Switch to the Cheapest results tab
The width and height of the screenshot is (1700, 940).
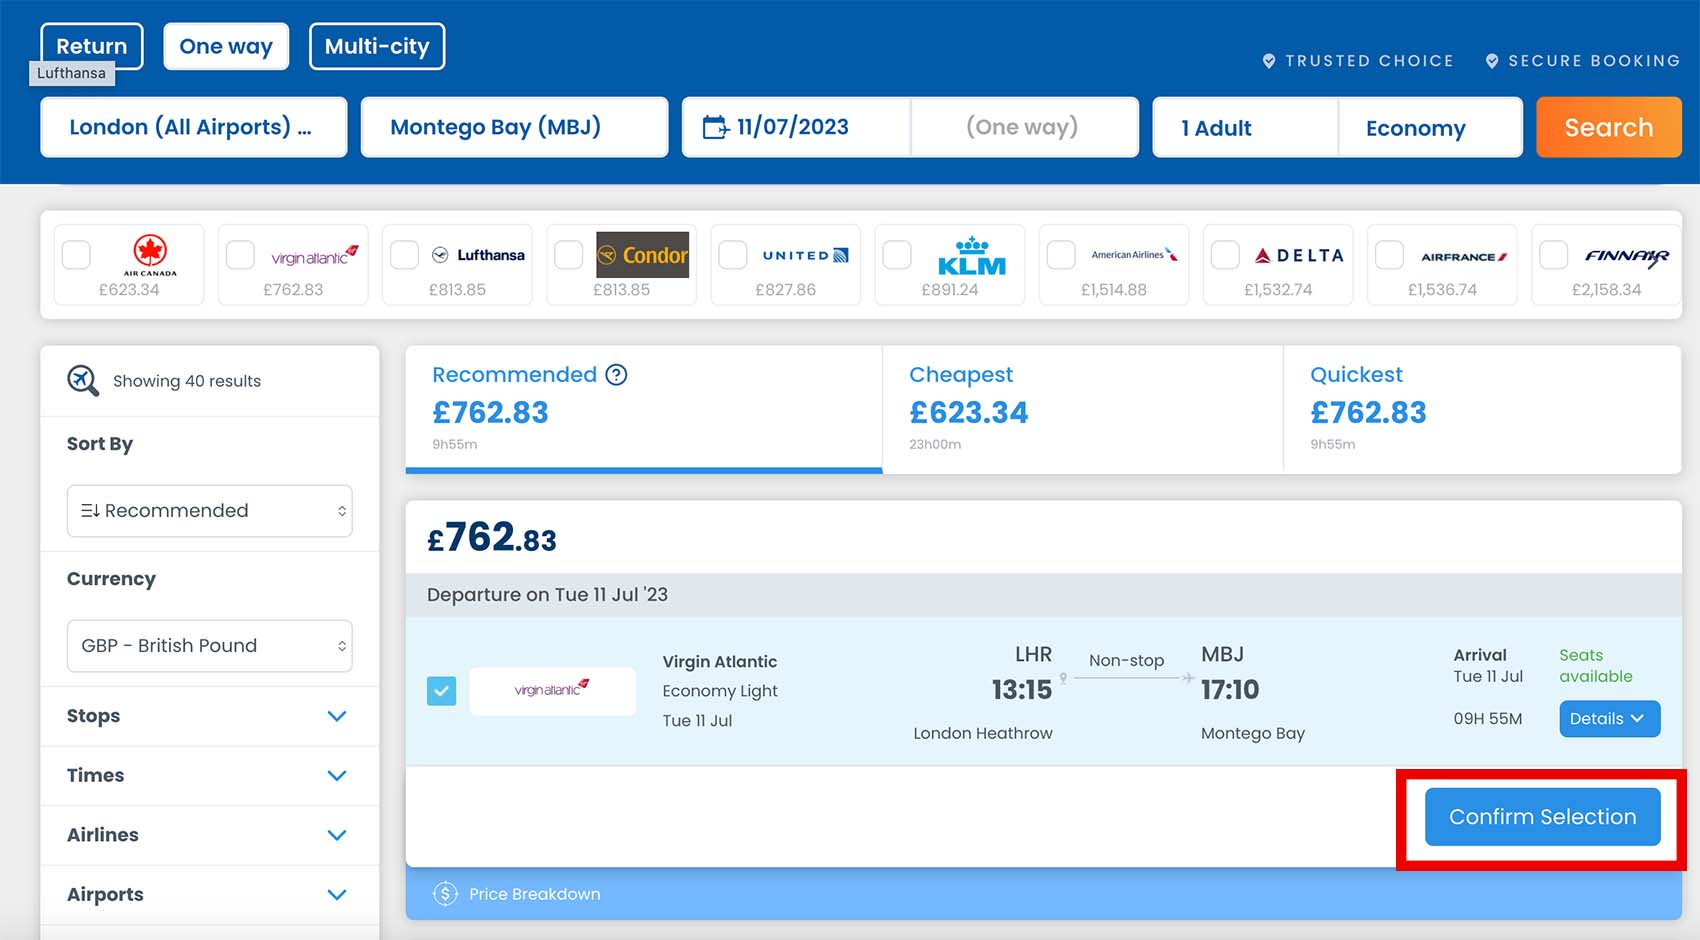pyautogui.click(x=1082, y=409)
